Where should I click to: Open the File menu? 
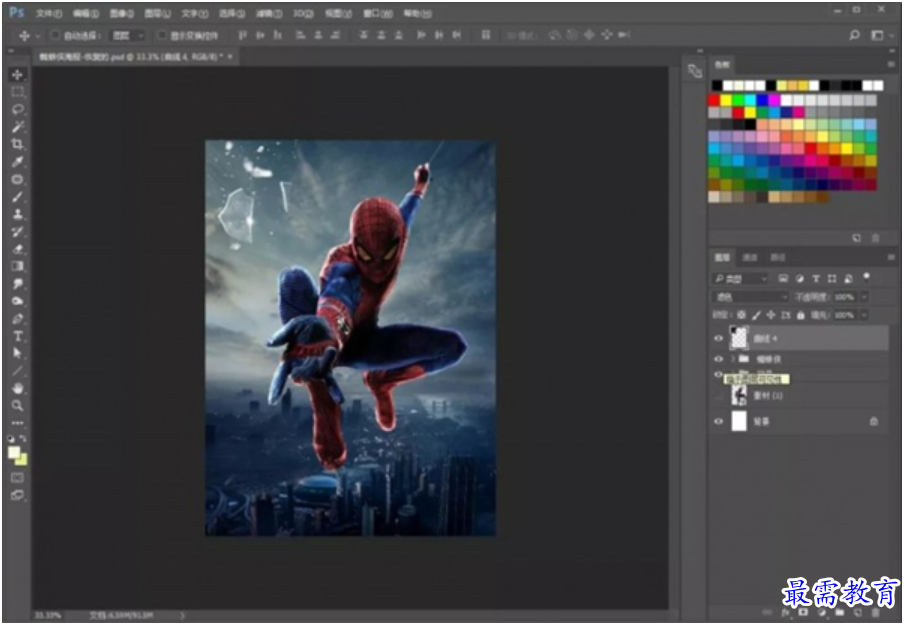(49, 13)
